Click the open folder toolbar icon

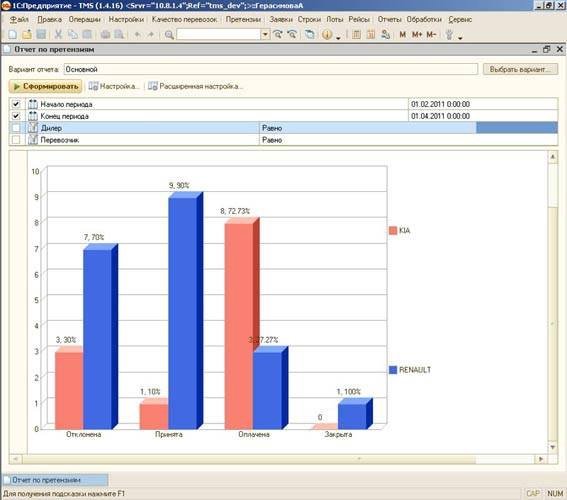[x=27, y=34]
